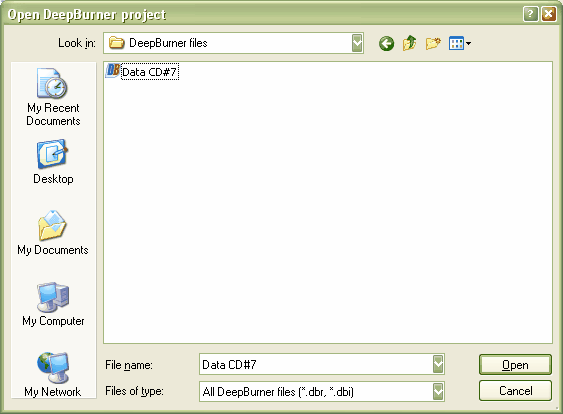Create a new folder
Screen dimensions: 563x414
433,44
